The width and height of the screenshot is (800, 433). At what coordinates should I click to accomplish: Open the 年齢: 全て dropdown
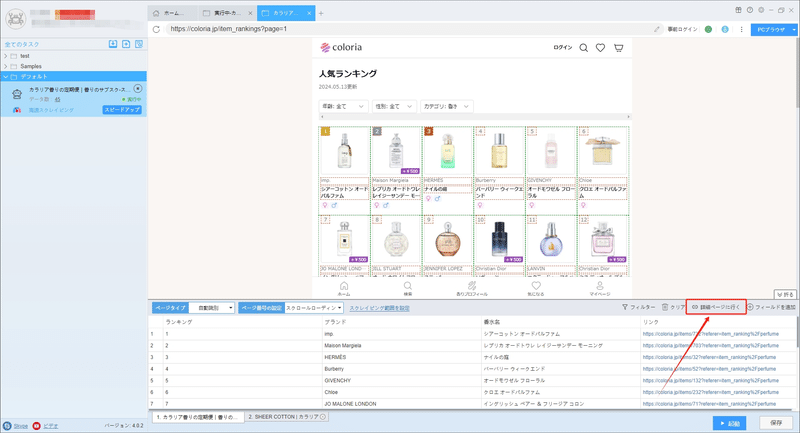point(343,106)
